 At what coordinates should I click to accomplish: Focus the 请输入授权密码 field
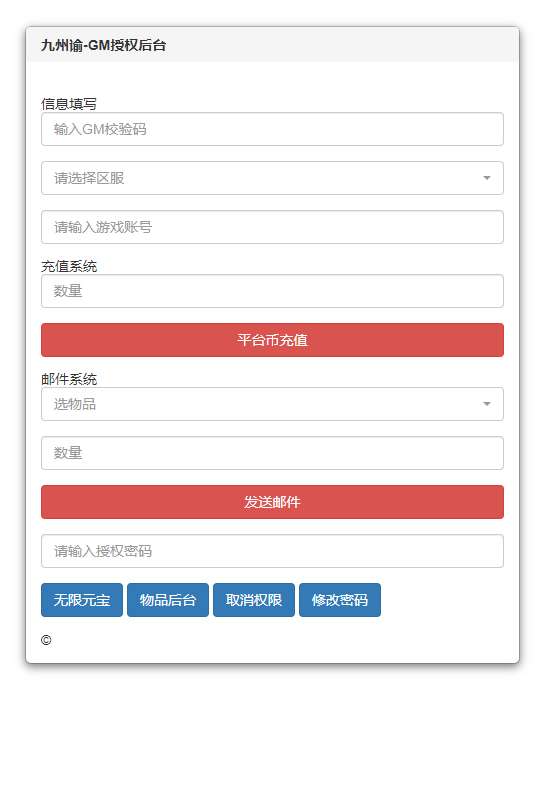(x=272, y=551)
